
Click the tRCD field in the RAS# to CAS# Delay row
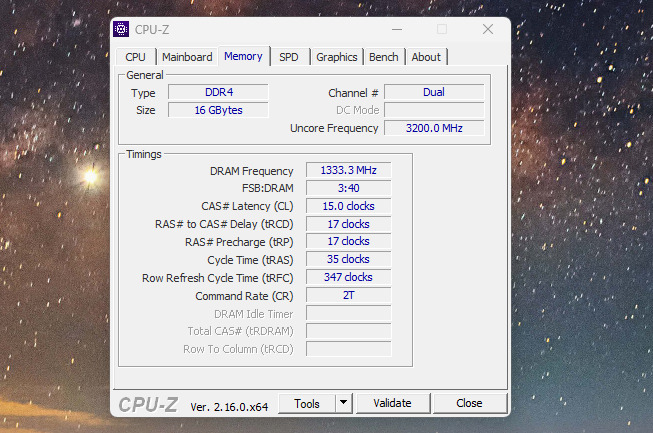tap(349, 224)
